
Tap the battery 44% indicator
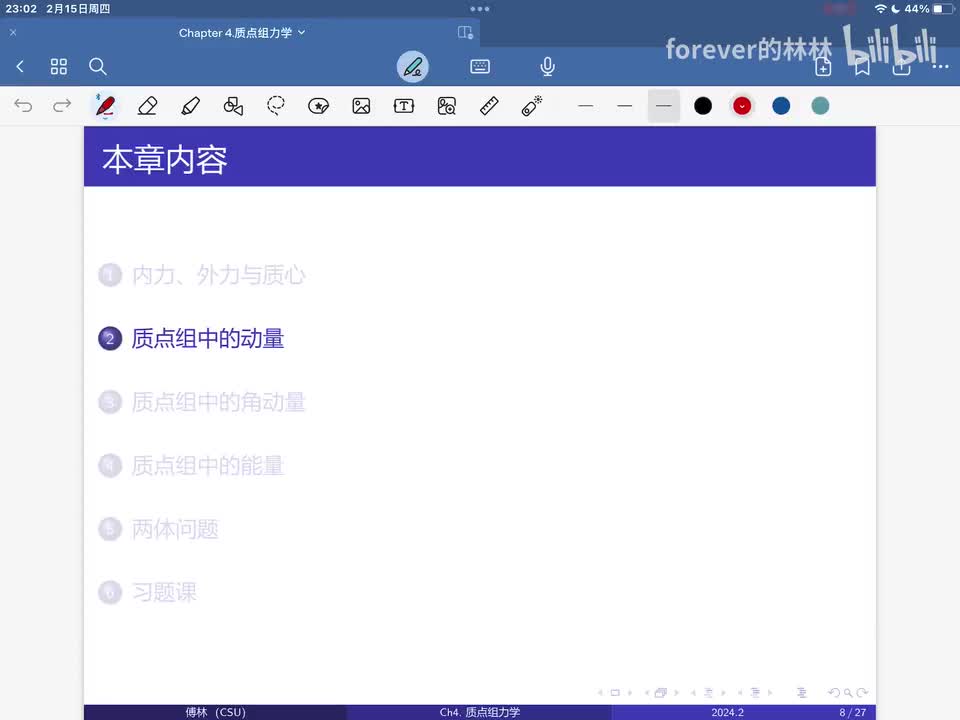click(x=929, y=9)
